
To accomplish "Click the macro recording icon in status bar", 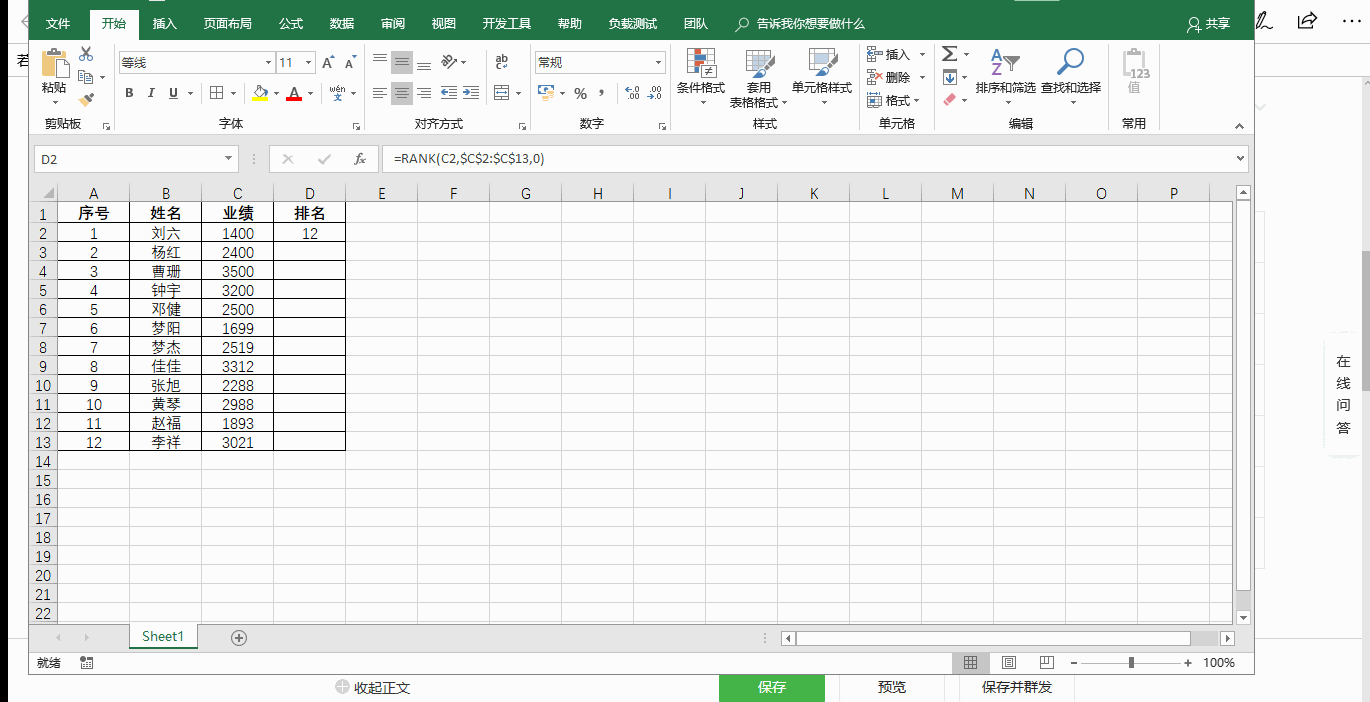I will click(87, 663).
